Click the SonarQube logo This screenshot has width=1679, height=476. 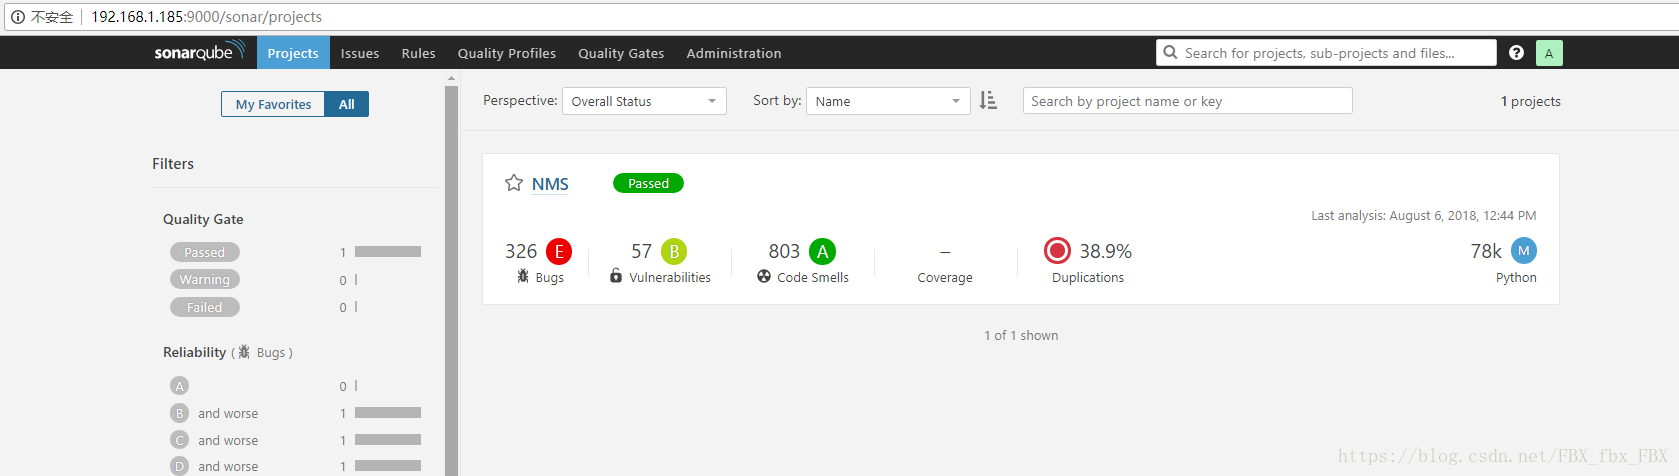point(199,52)
